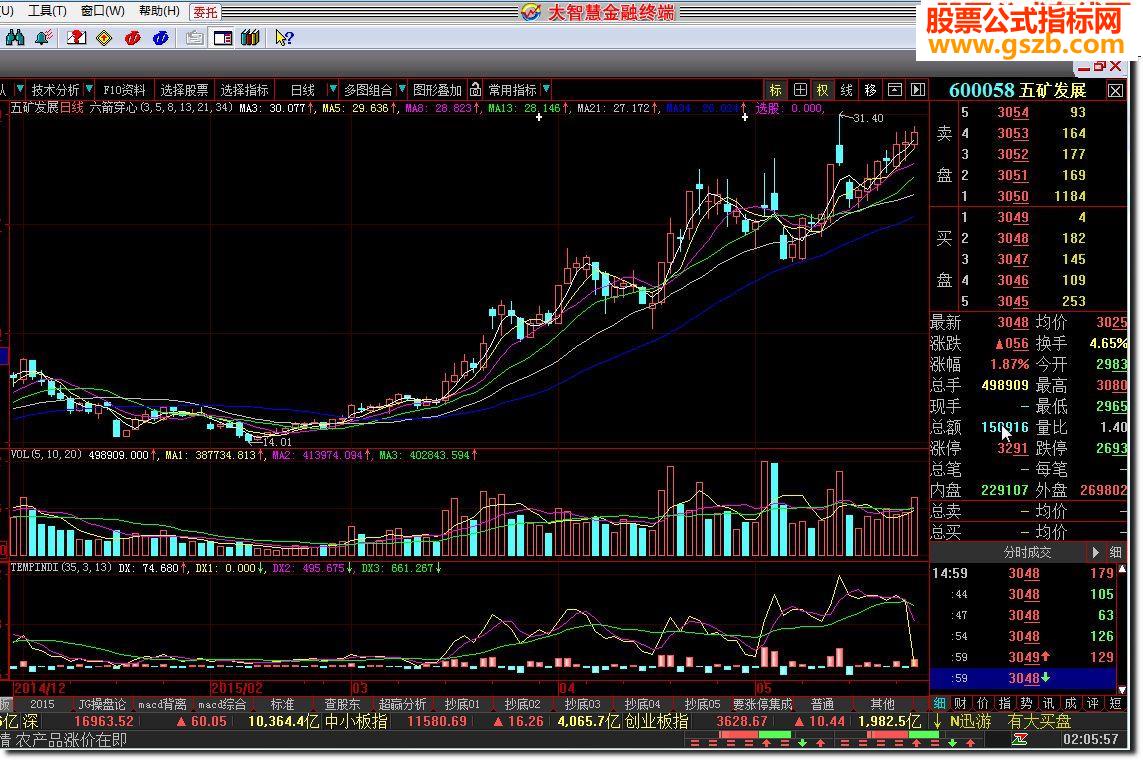Switch to the 评 bottom tab
Viewport: 1143px width, 760px height.
click(x=1092, y=703)
